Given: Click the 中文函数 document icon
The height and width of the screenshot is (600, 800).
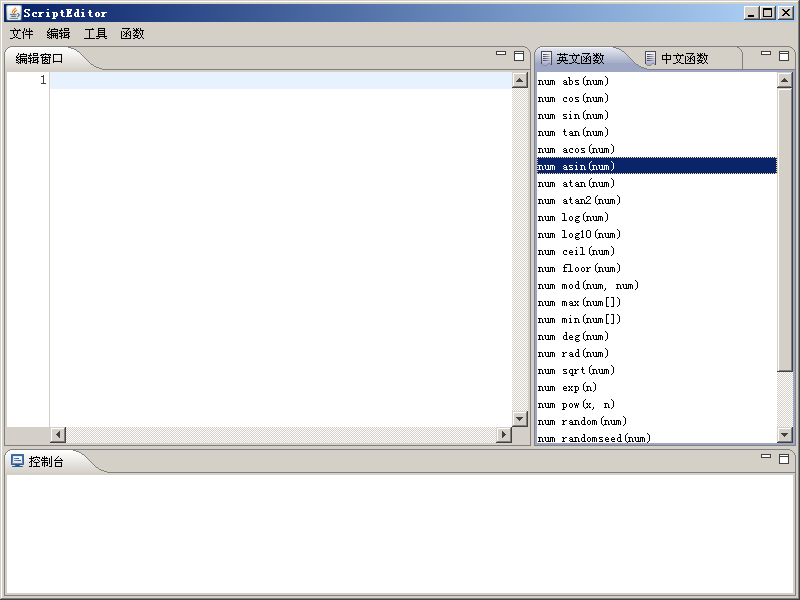Looking at the screenshot, I should coord(650,58).
